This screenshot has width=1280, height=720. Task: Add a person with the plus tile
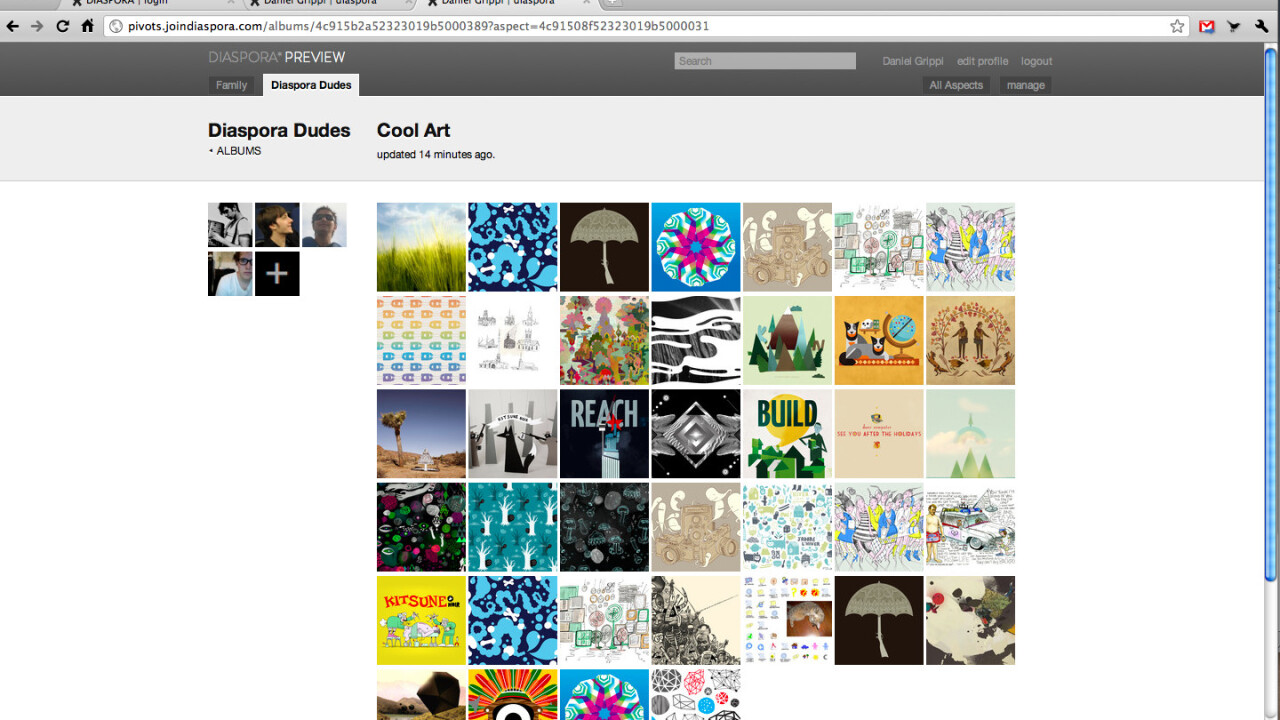(x=277, y=273)
